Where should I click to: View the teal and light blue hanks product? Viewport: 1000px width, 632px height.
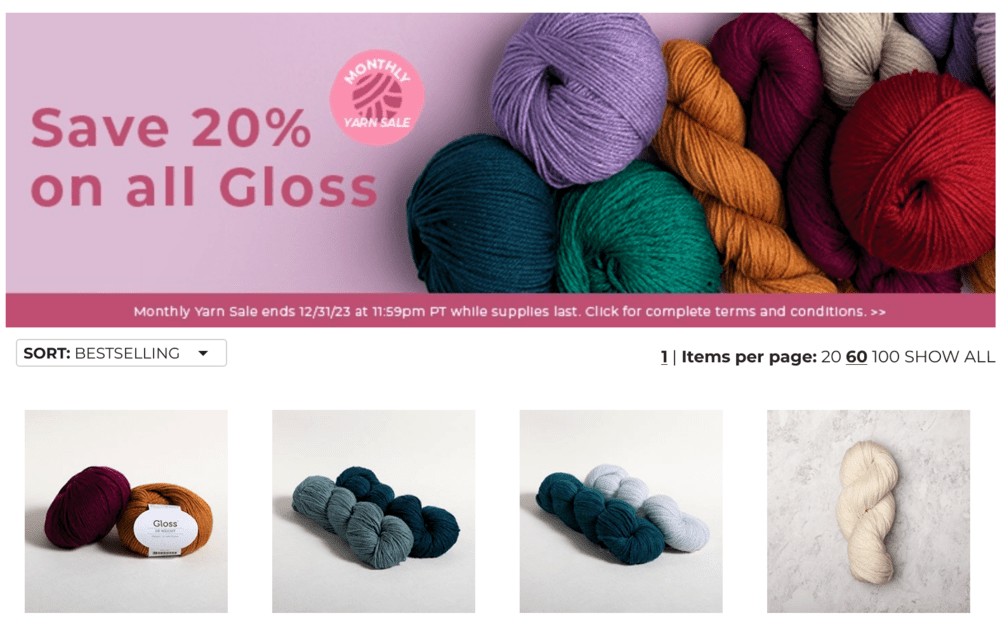pos(621,511)
